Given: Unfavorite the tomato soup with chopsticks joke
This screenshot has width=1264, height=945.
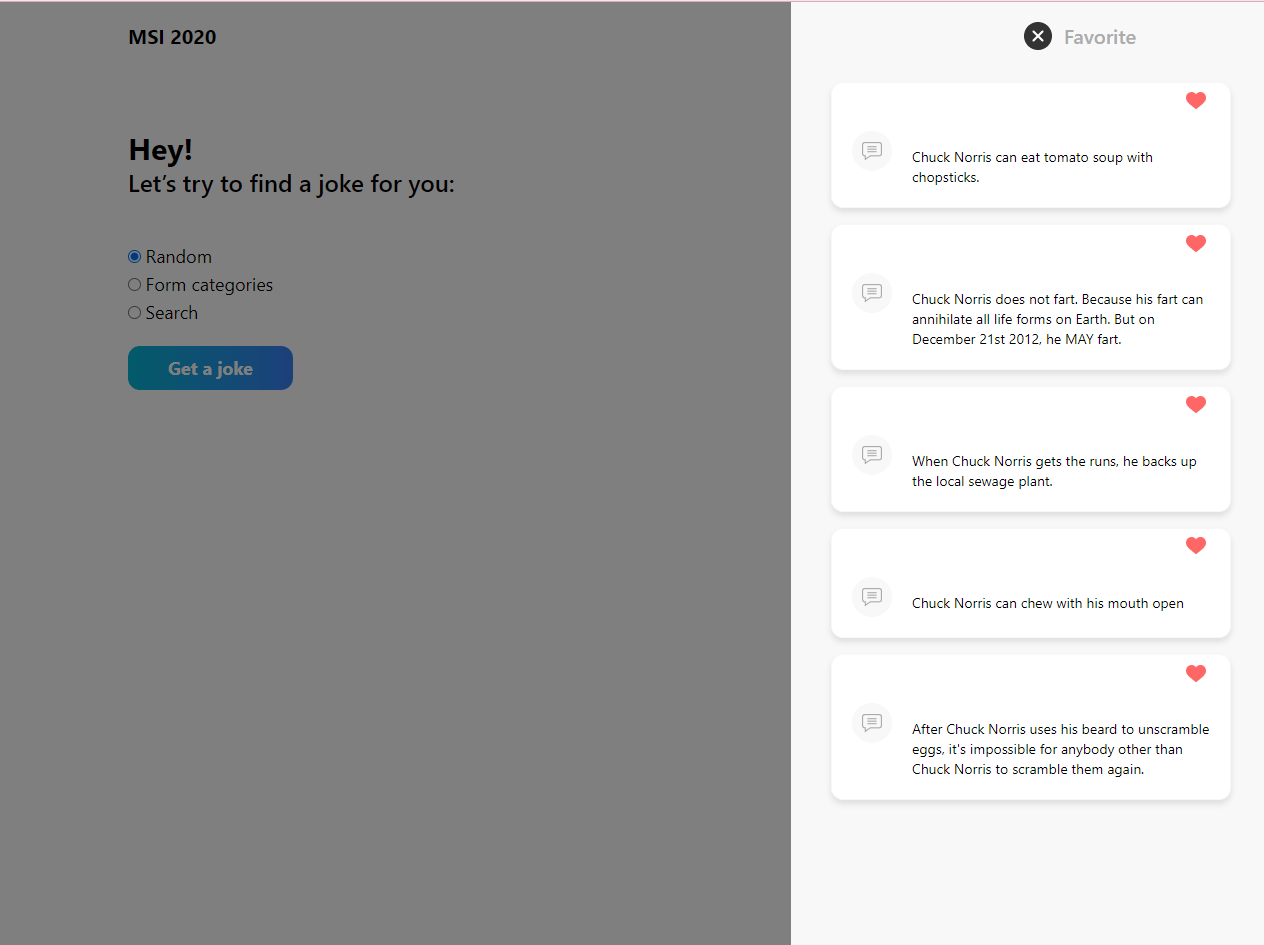Looking at the screenshot, I should (x=1196, y=100).
